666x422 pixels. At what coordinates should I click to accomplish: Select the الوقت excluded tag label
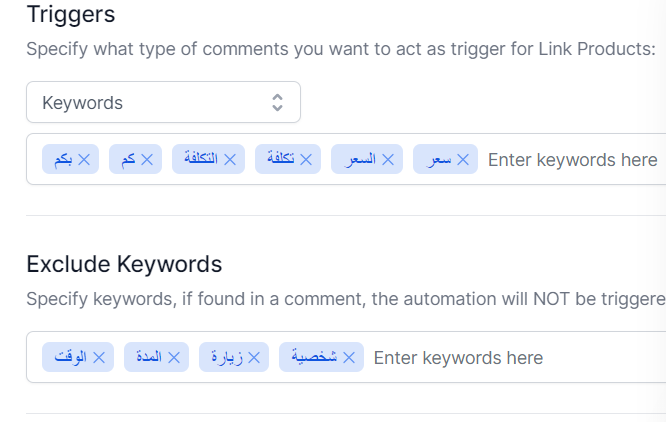[x=71, y=357]
